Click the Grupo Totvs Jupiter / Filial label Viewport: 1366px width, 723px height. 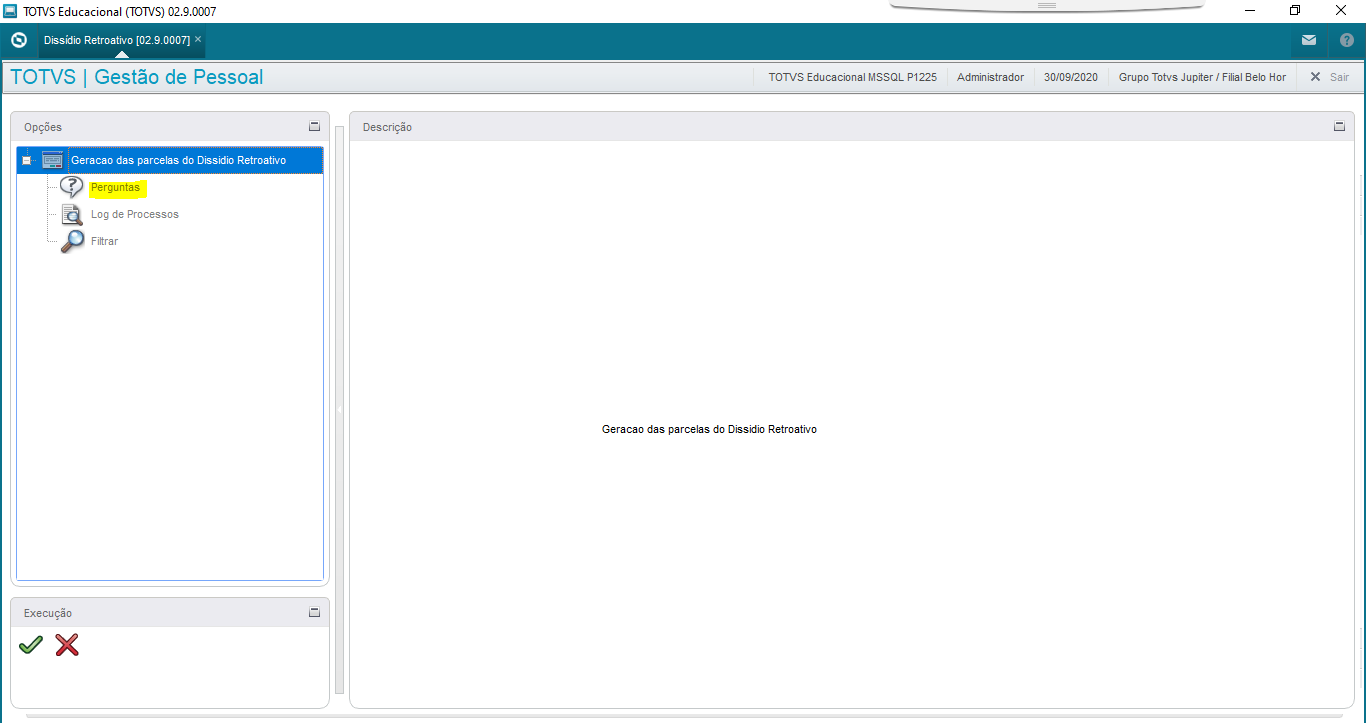pyautogui.click(x=1202, y=77)
